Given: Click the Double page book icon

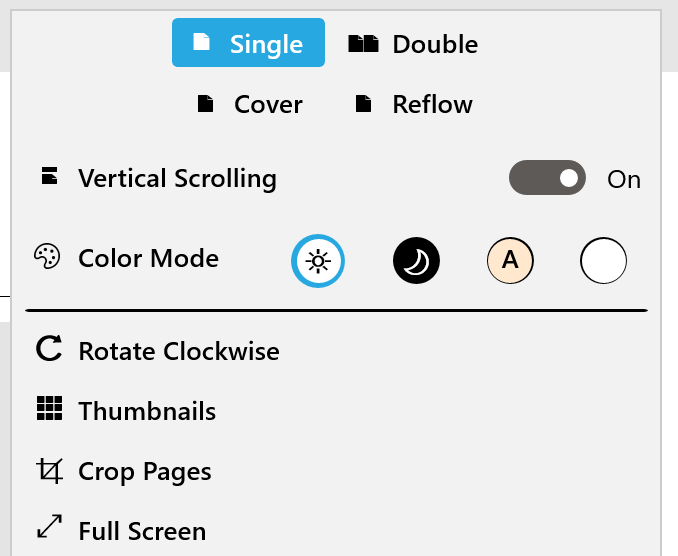Looking at the screenshot, I should (363, 44).
